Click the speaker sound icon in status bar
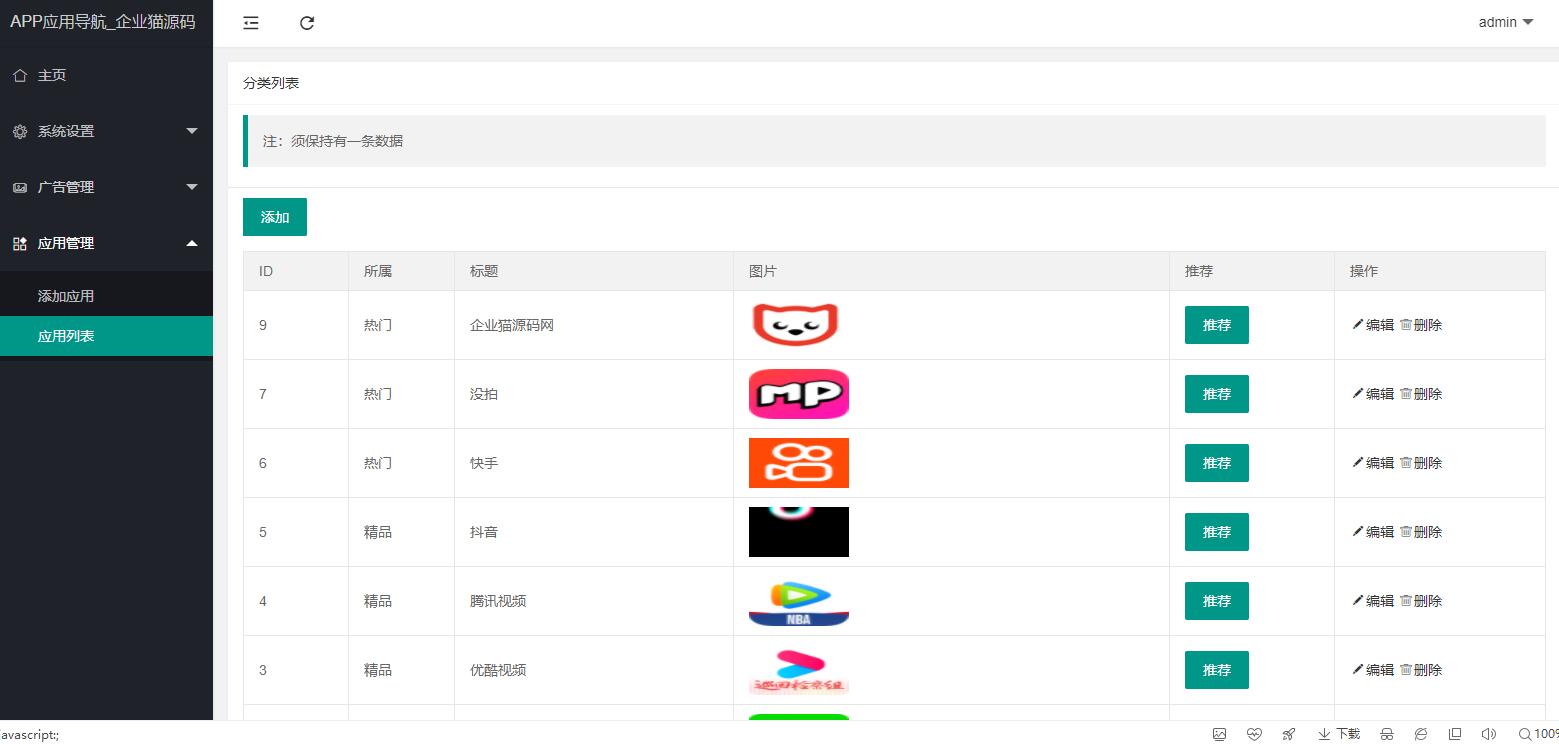Viewport: 1559px width, 744px height. (1488, 734)
